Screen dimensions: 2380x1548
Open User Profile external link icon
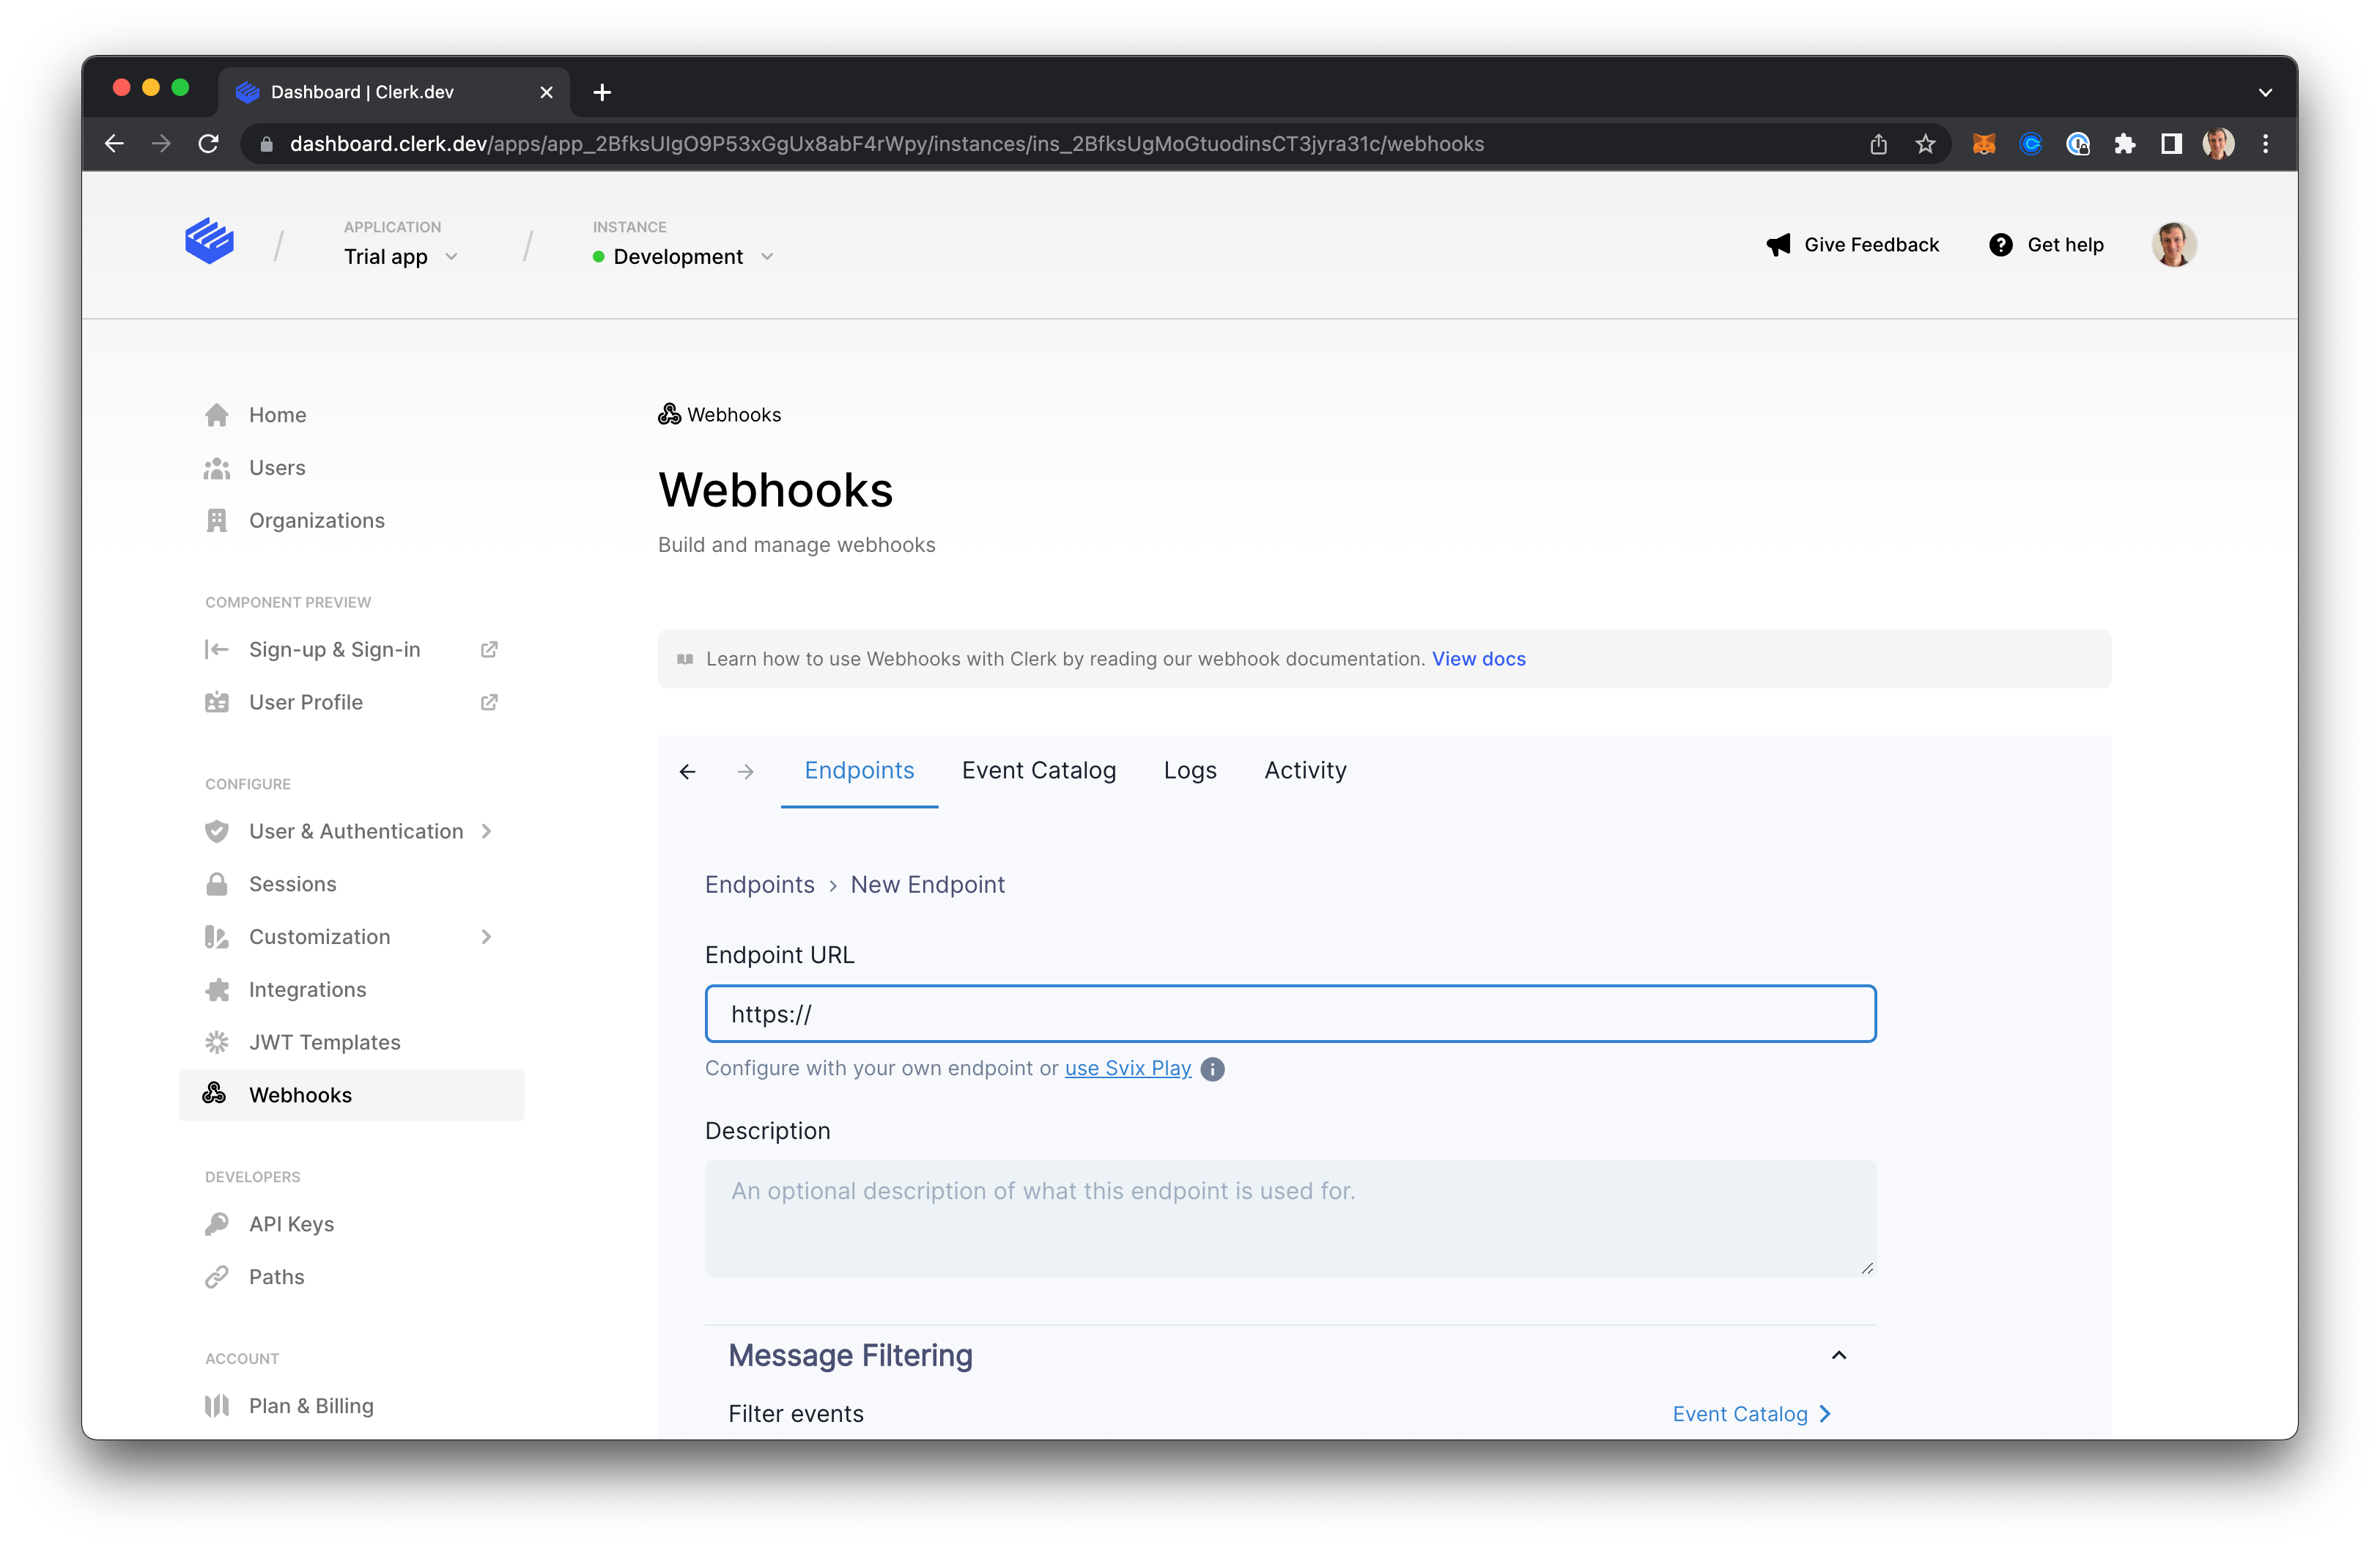[x=489, y=702]
